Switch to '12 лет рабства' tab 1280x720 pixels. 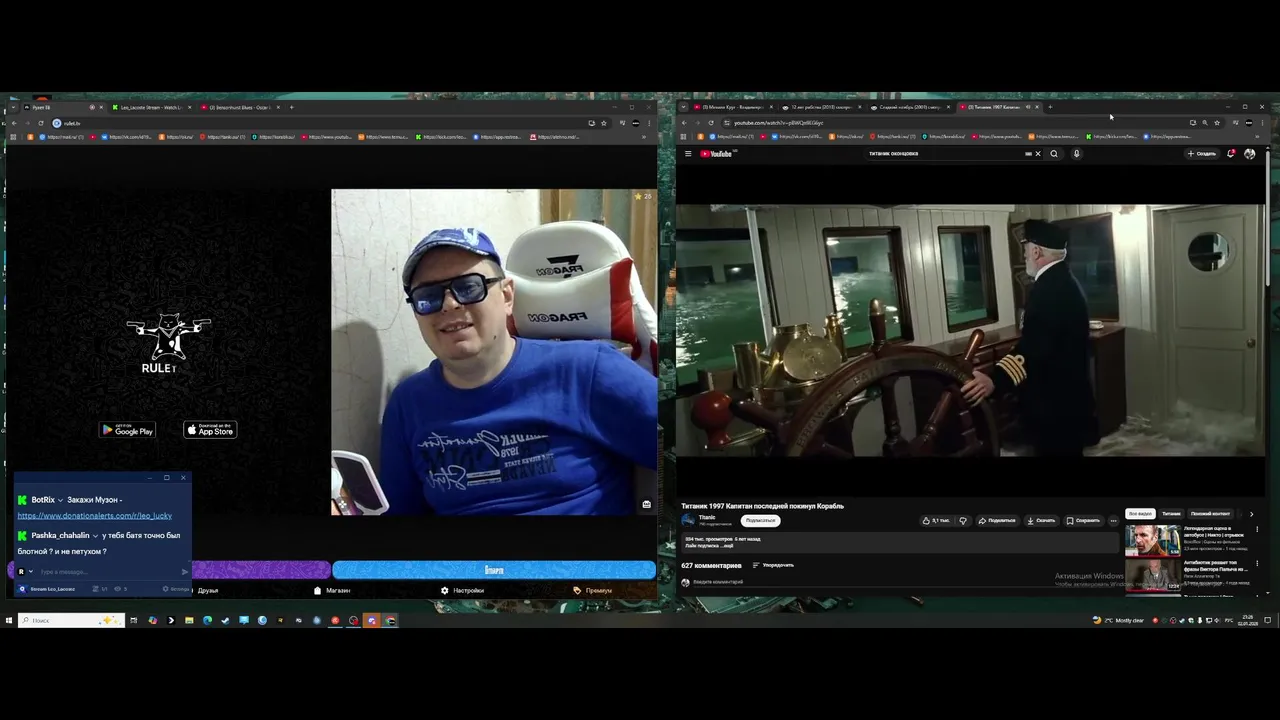(821, 107)
